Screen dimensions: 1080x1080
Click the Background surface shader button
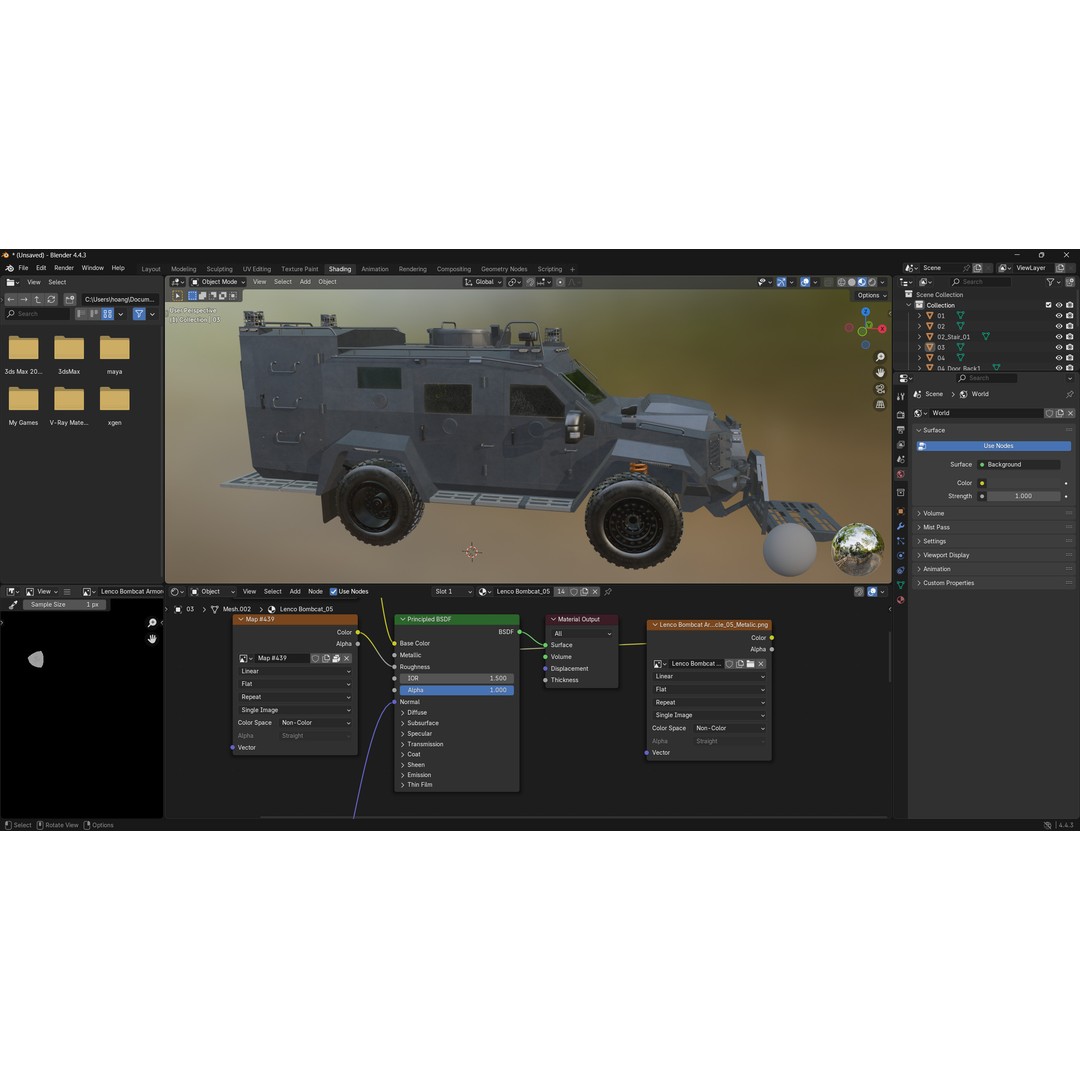(1018, 465)
